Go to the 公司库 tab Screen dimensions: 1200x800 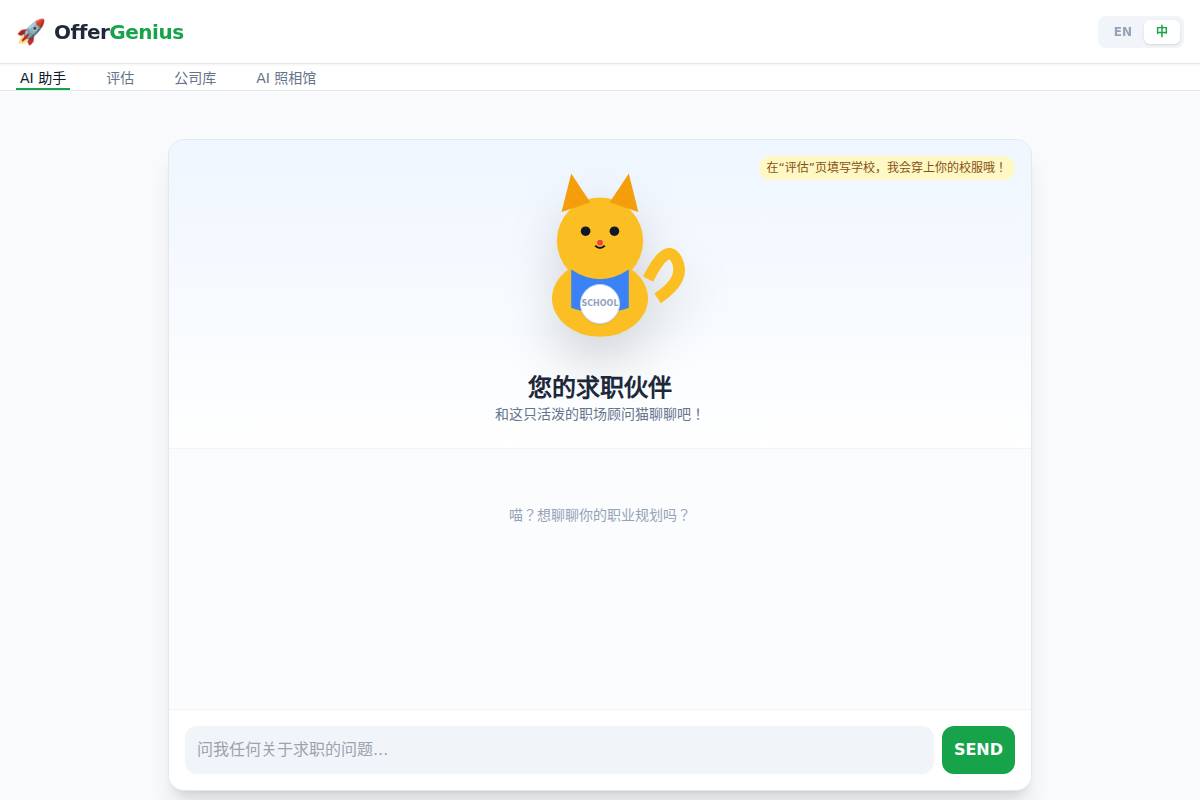point(195,78)
